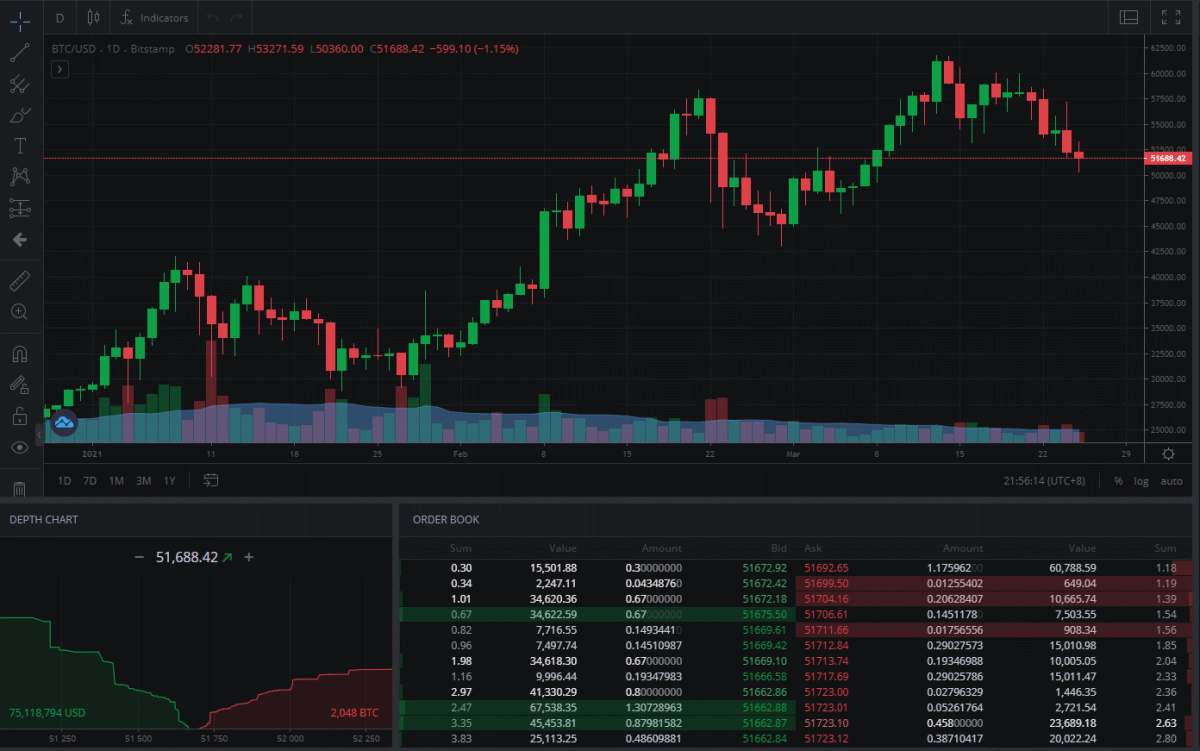Toggle lock all drawing tools
This screenshot has width=1200, height=751.
click(x=19, y=415)
